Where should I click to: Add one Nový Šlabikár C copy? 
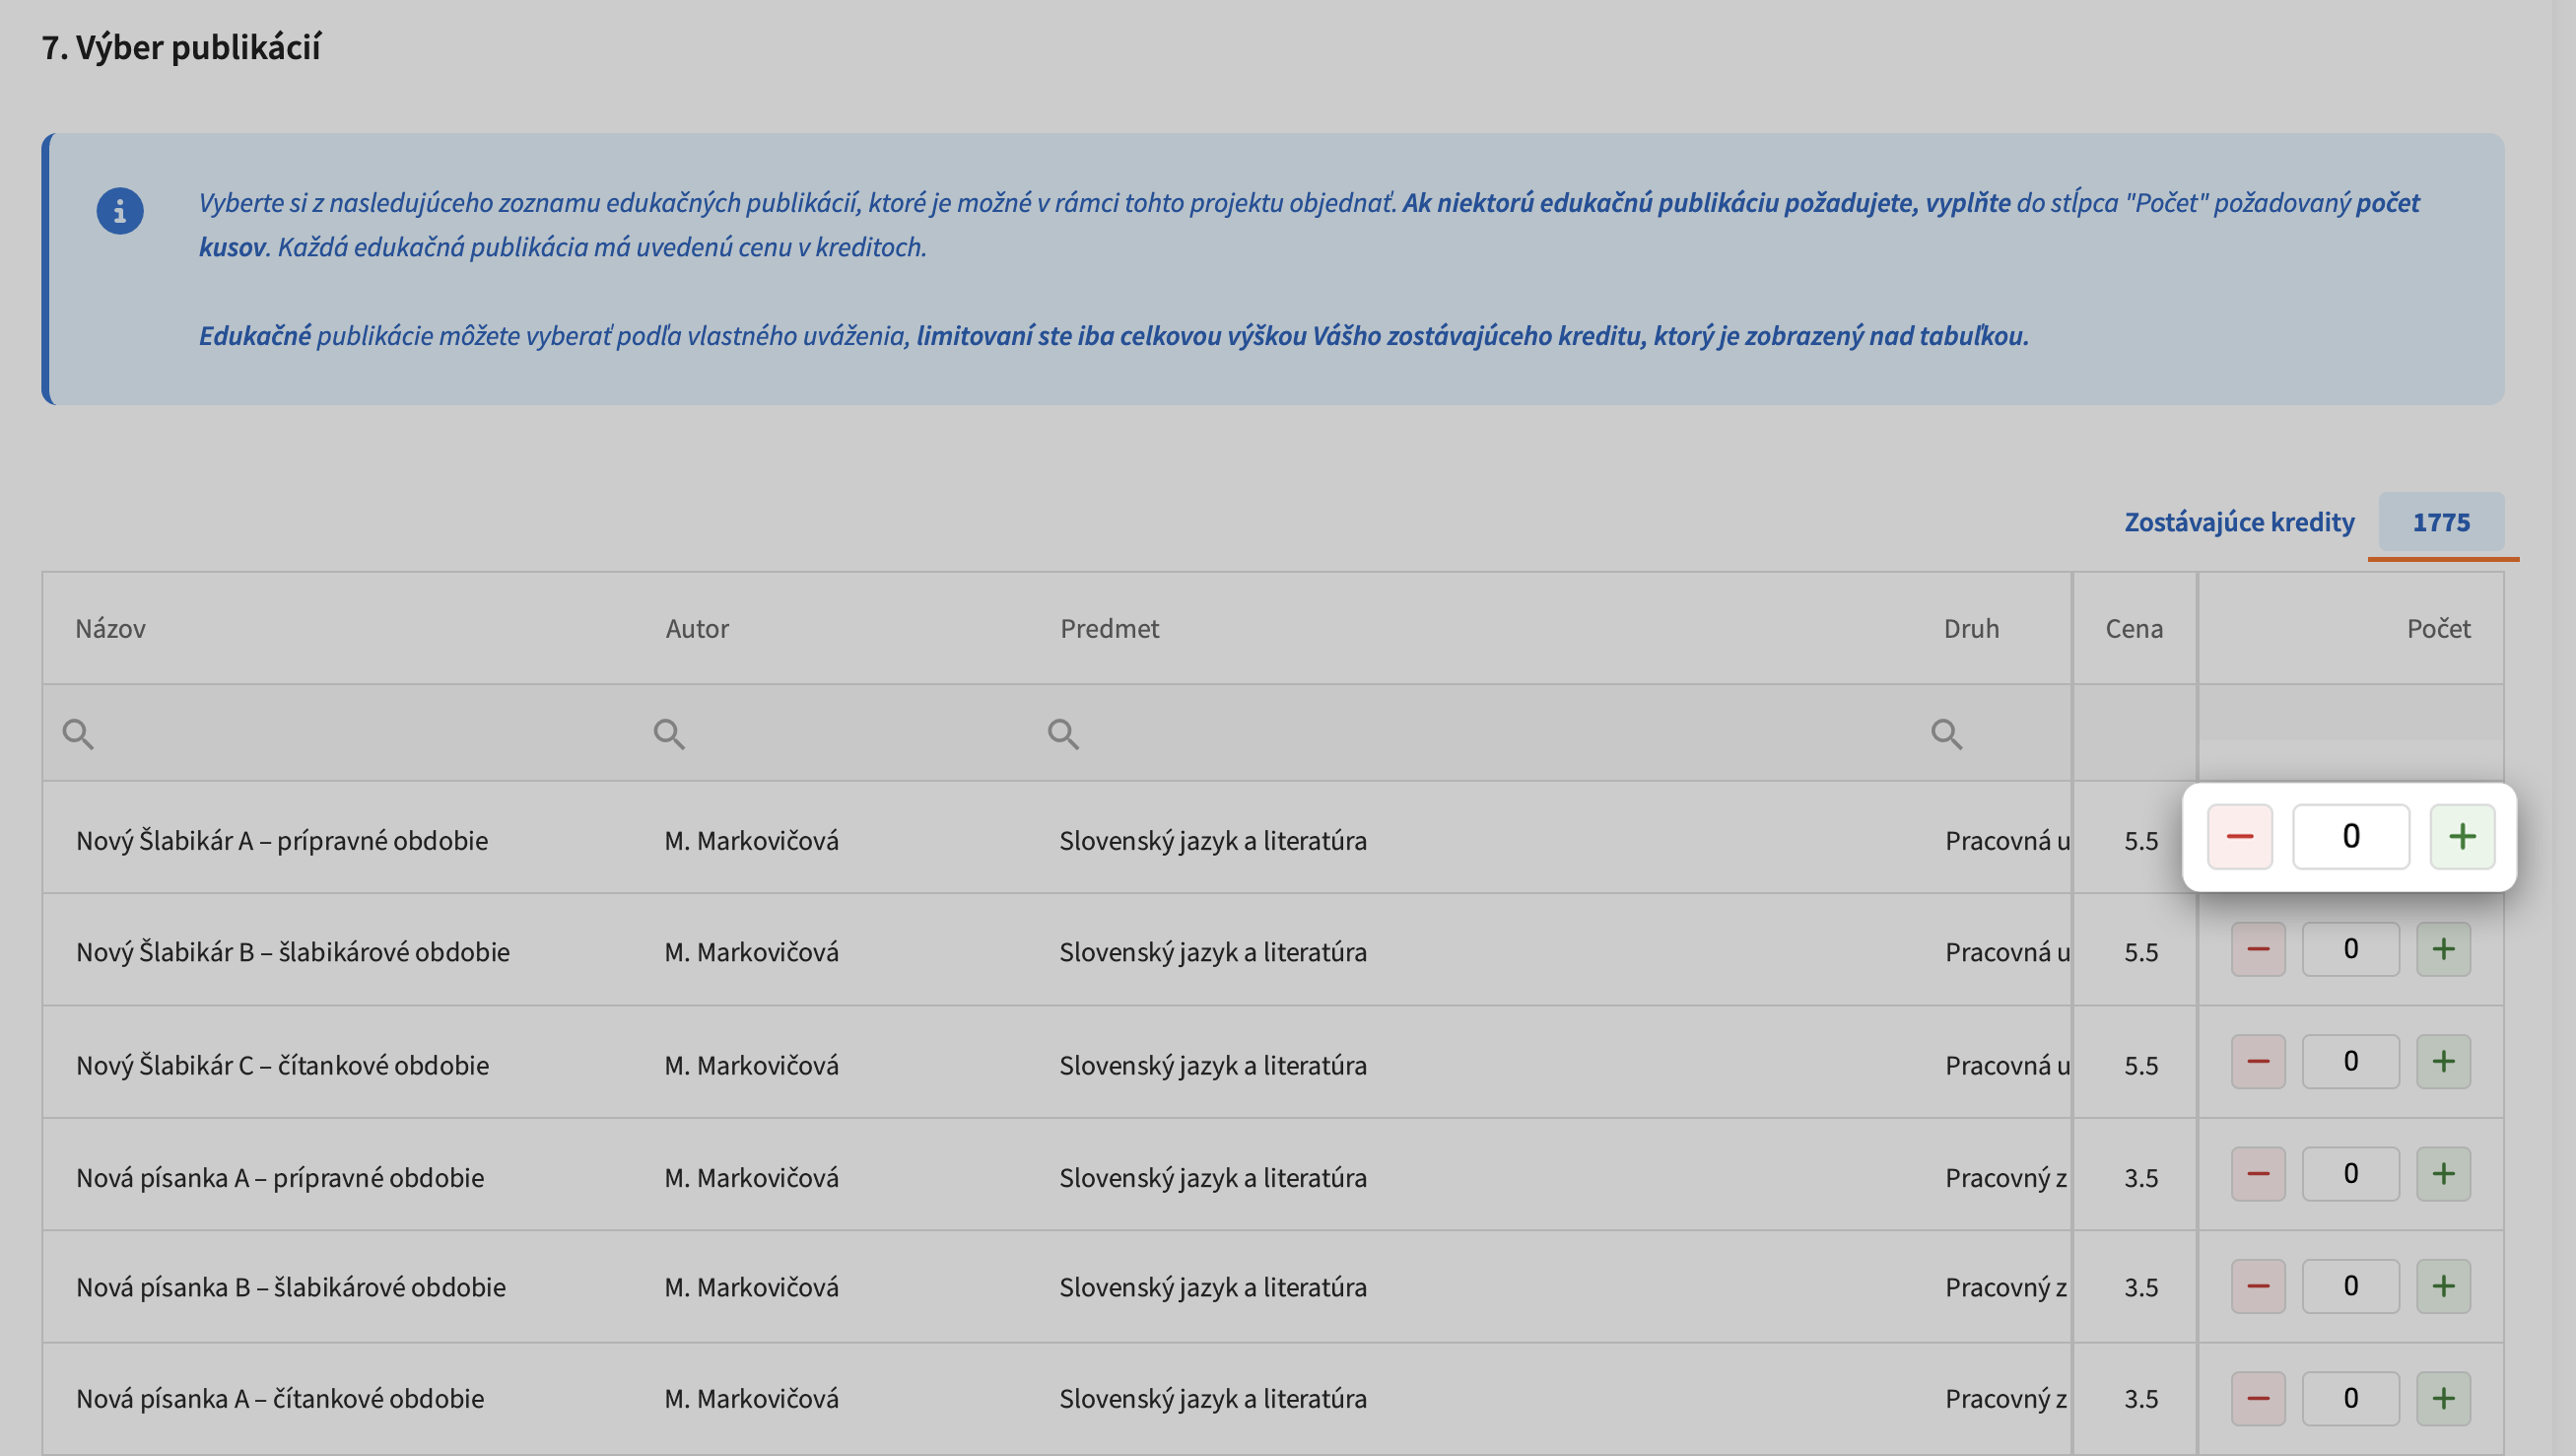2443,1061
